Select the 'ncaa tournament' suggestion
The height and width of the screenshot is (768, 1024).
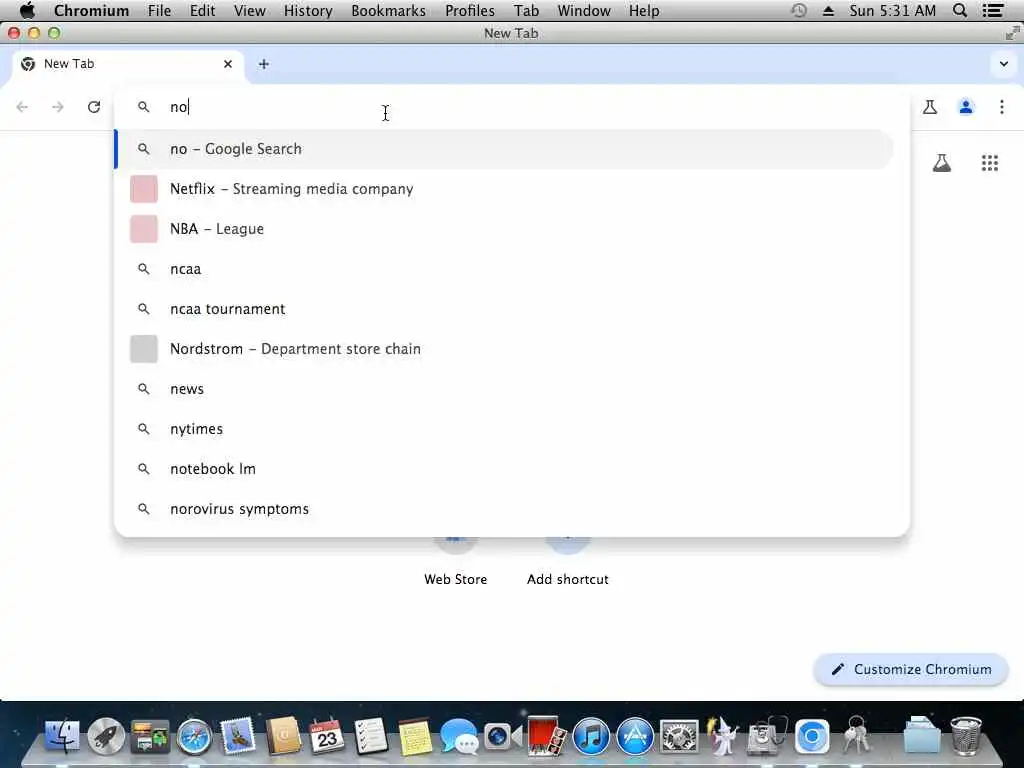pos(504,309)
